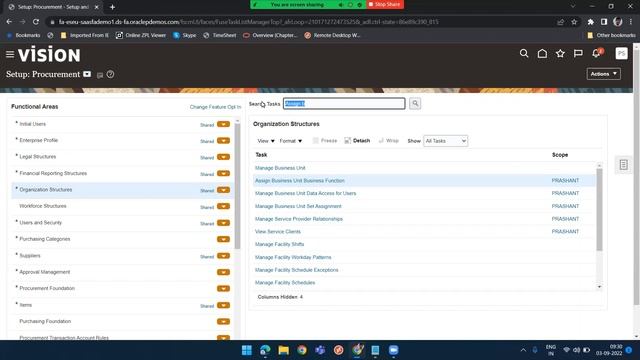Expand Suppliers action dropdown
Viewport: 640px width, 360px height.
[x=223, y=256]
